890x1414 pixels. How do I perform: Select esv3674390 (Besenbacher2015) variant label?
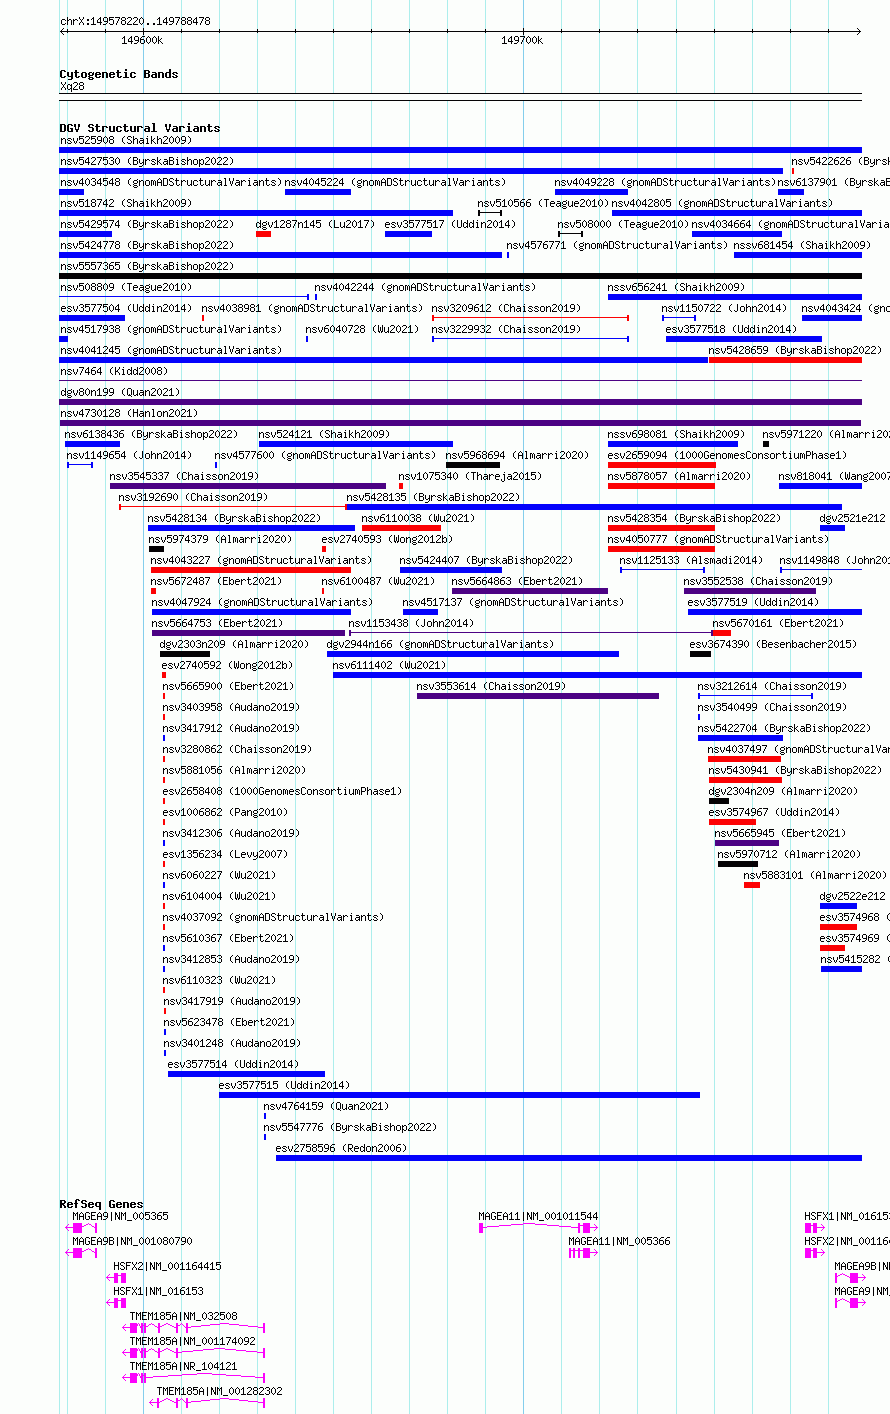coord(773,644)
